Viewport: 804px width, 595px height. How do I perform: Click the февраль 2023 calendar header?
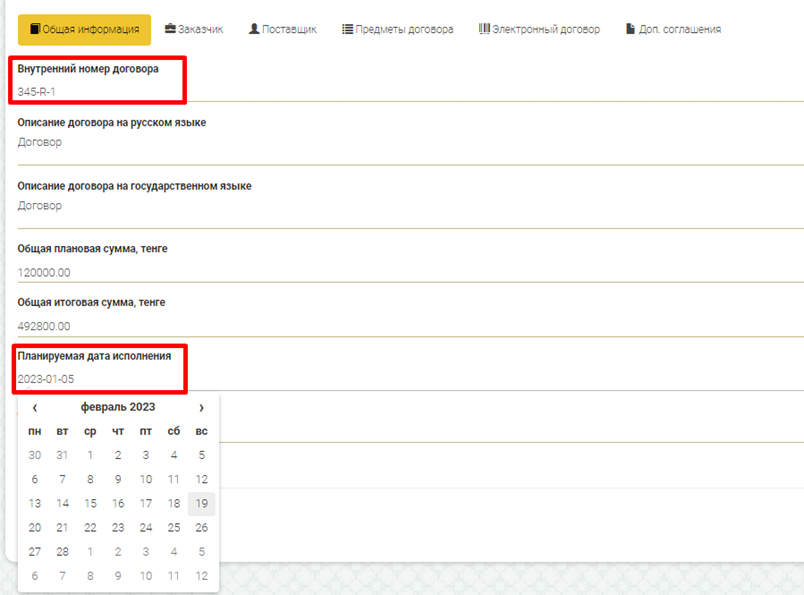118,408
